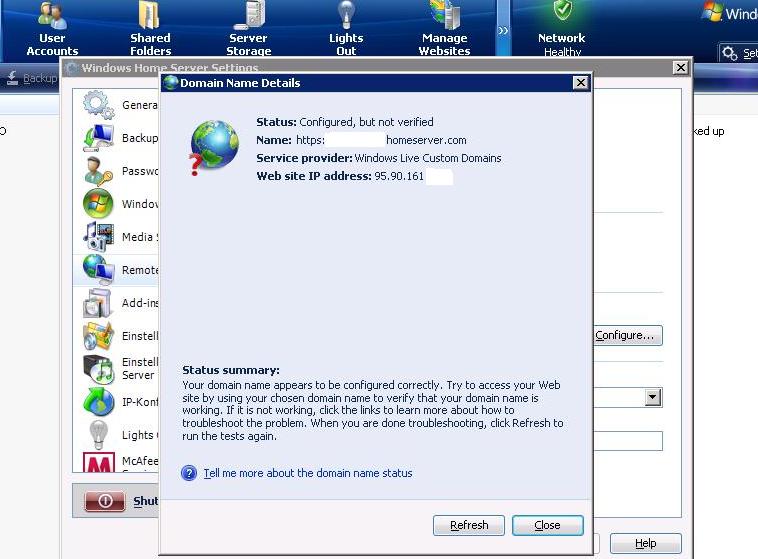Select the Remote Access settings icon

(x=98, y=269)
